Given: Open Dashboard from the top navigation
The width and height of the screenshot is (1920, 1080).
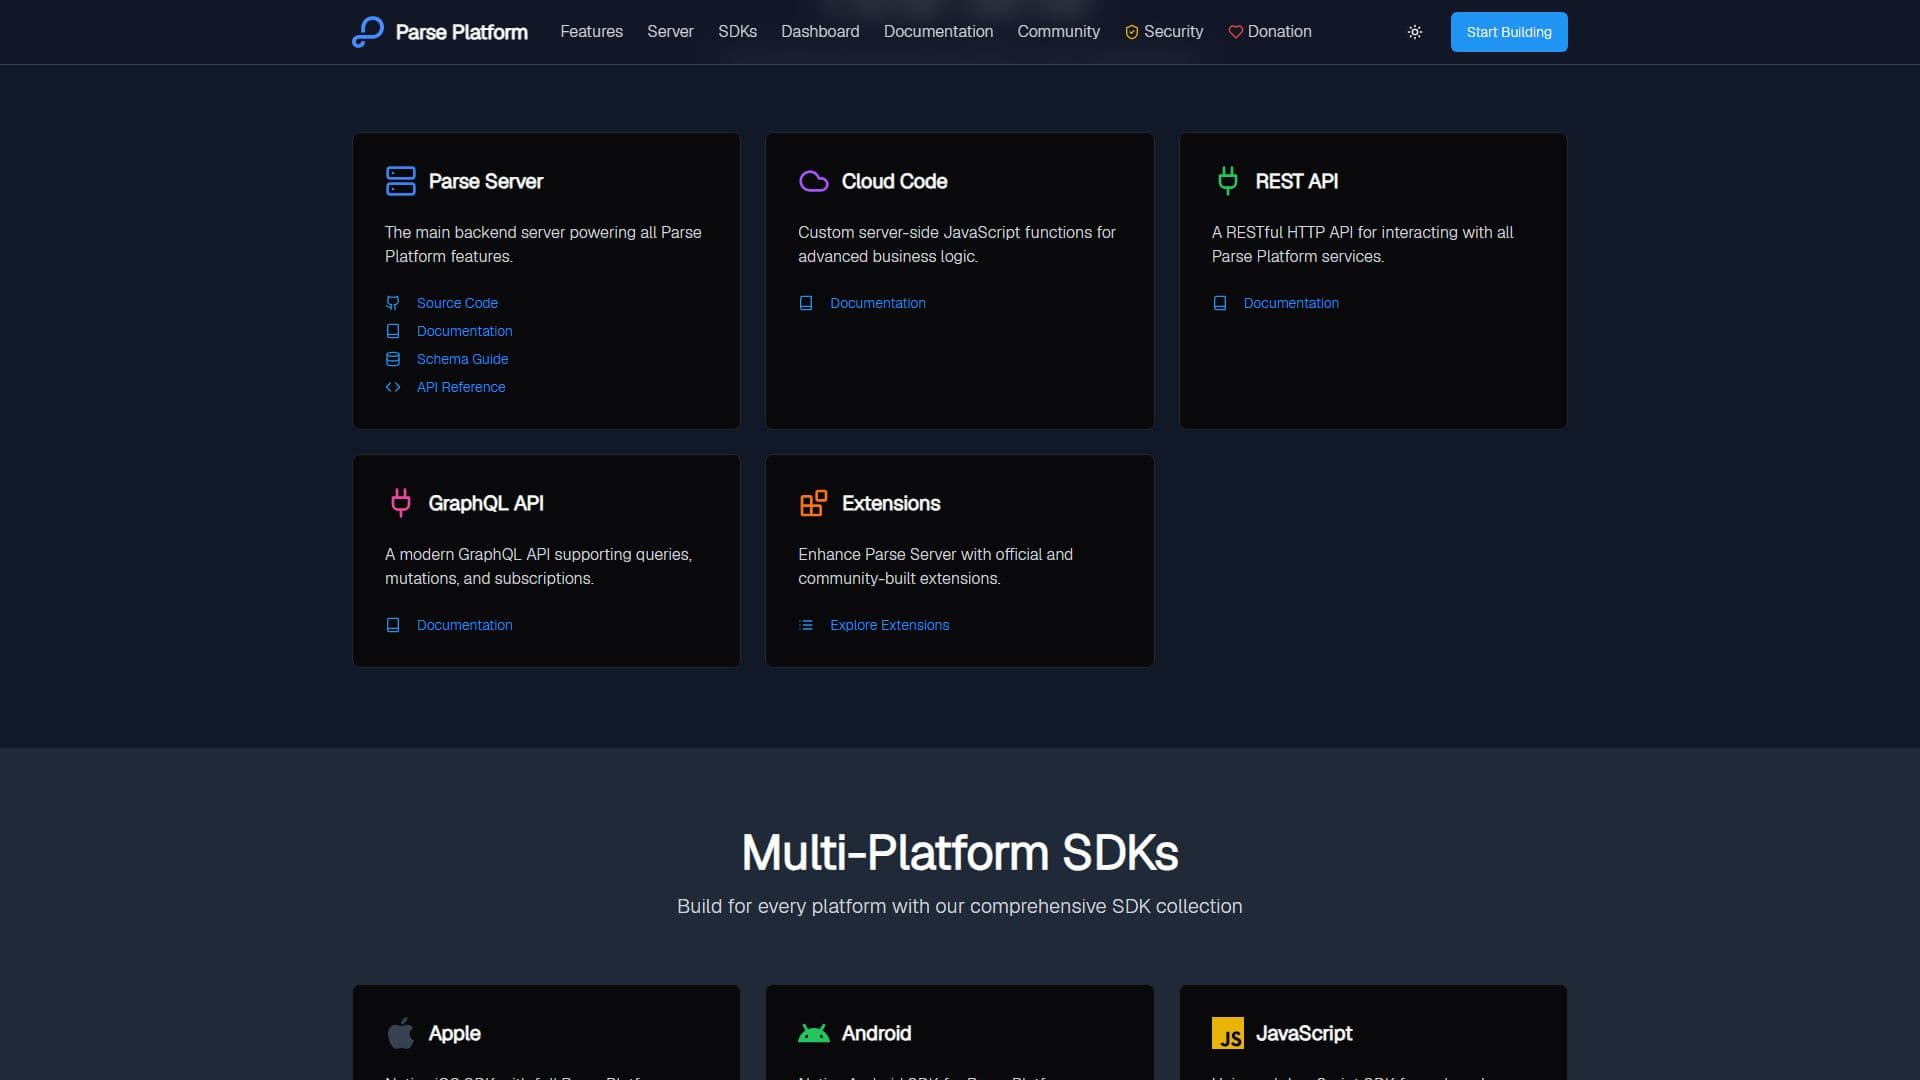Looking at the screenshot, I should click(820, 32).
